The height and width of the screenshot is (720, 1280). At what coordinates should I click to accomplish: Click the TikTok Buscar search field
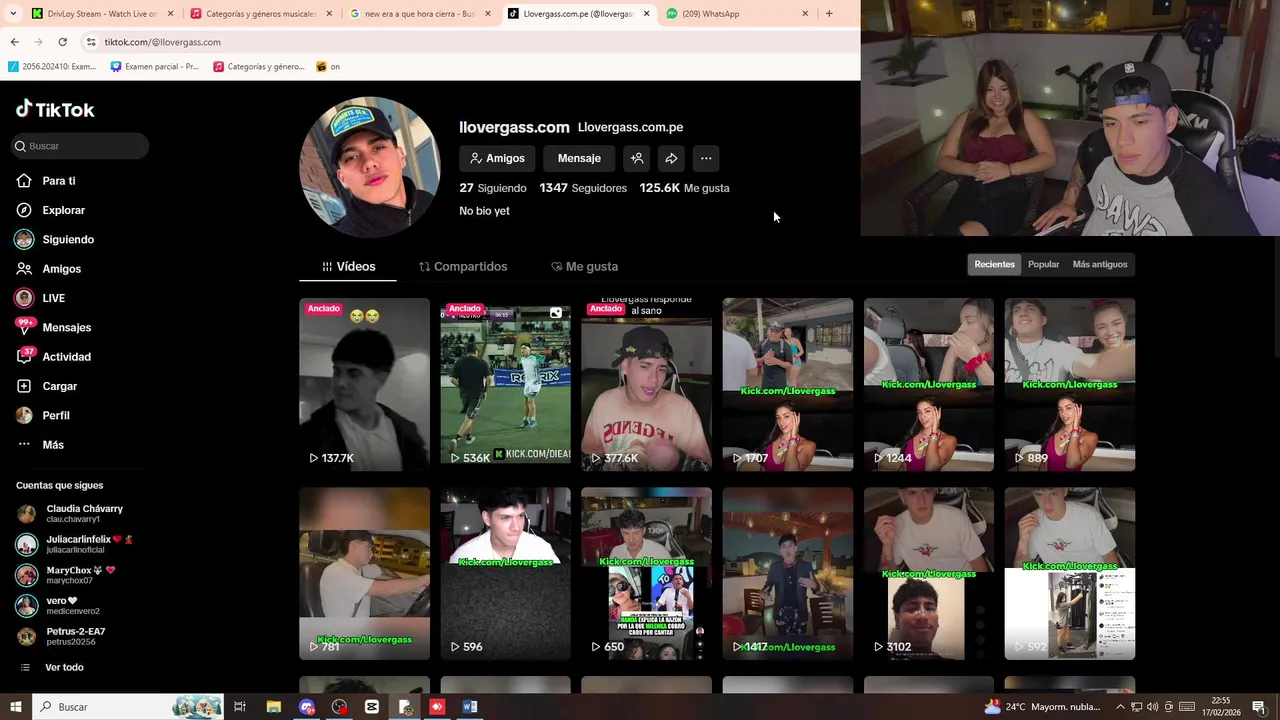[80, 146]
